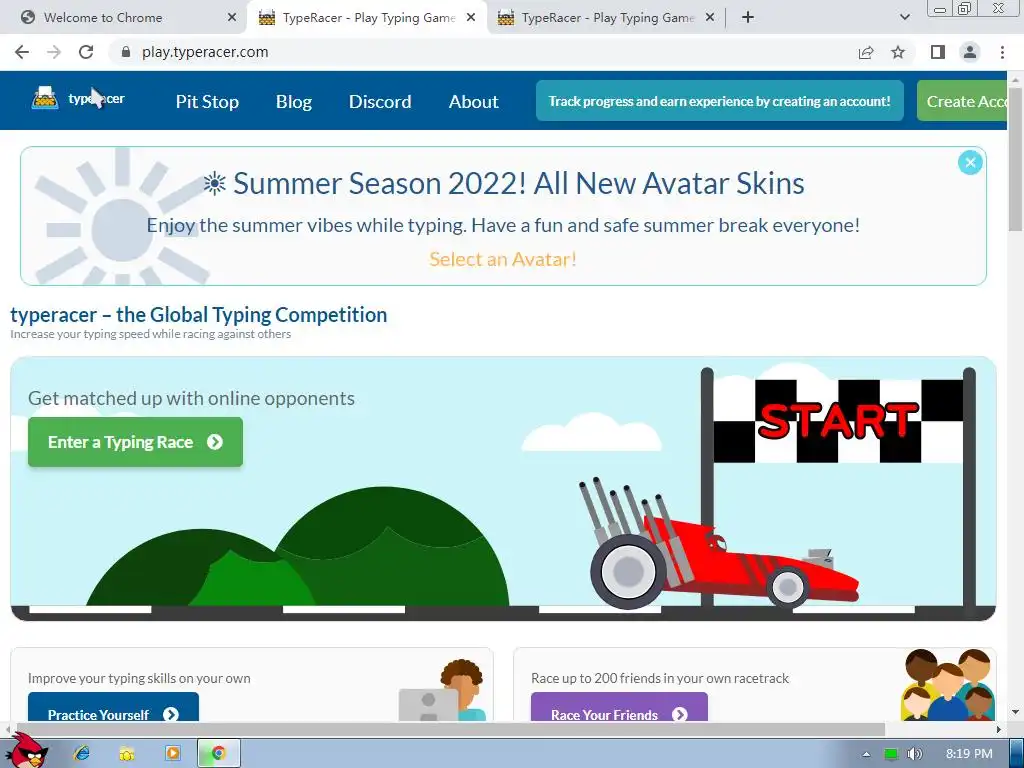The width and height of the screenshot is (1024, 768).
Task: Click Enter a Typing Race button
Action: 135,442
